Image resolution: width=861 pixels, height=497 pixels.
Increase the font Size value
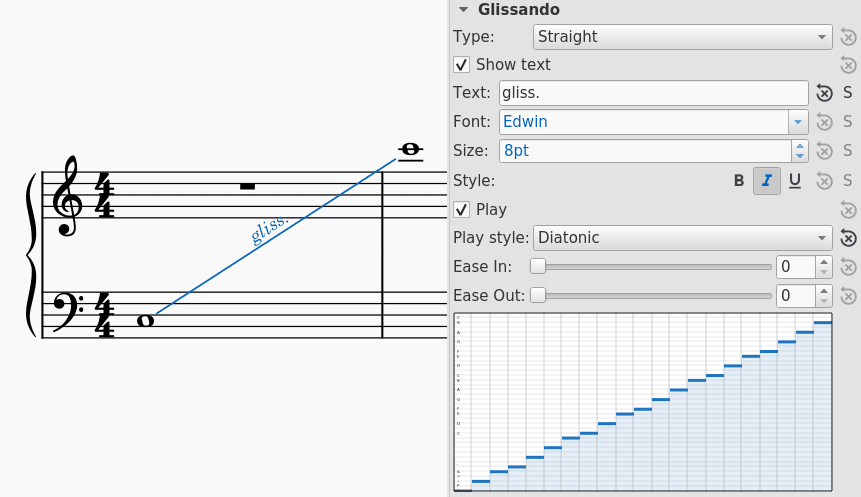[800, 146]
